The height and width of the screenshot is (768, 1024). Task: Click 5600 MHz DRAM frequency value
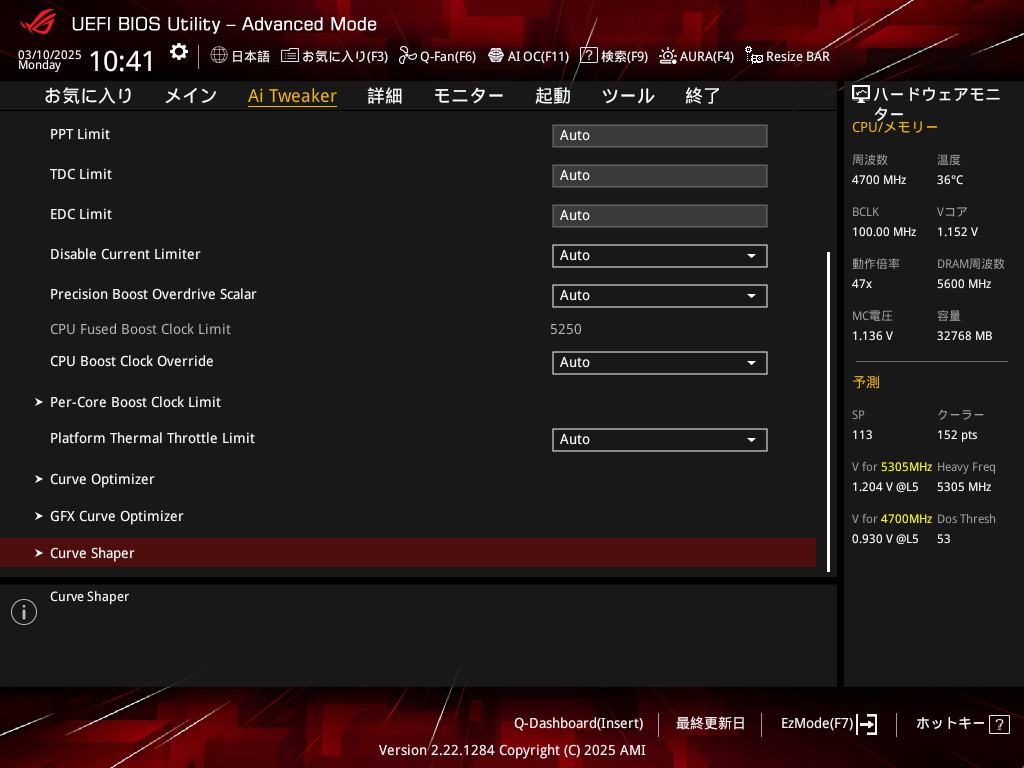click(964, 284)
